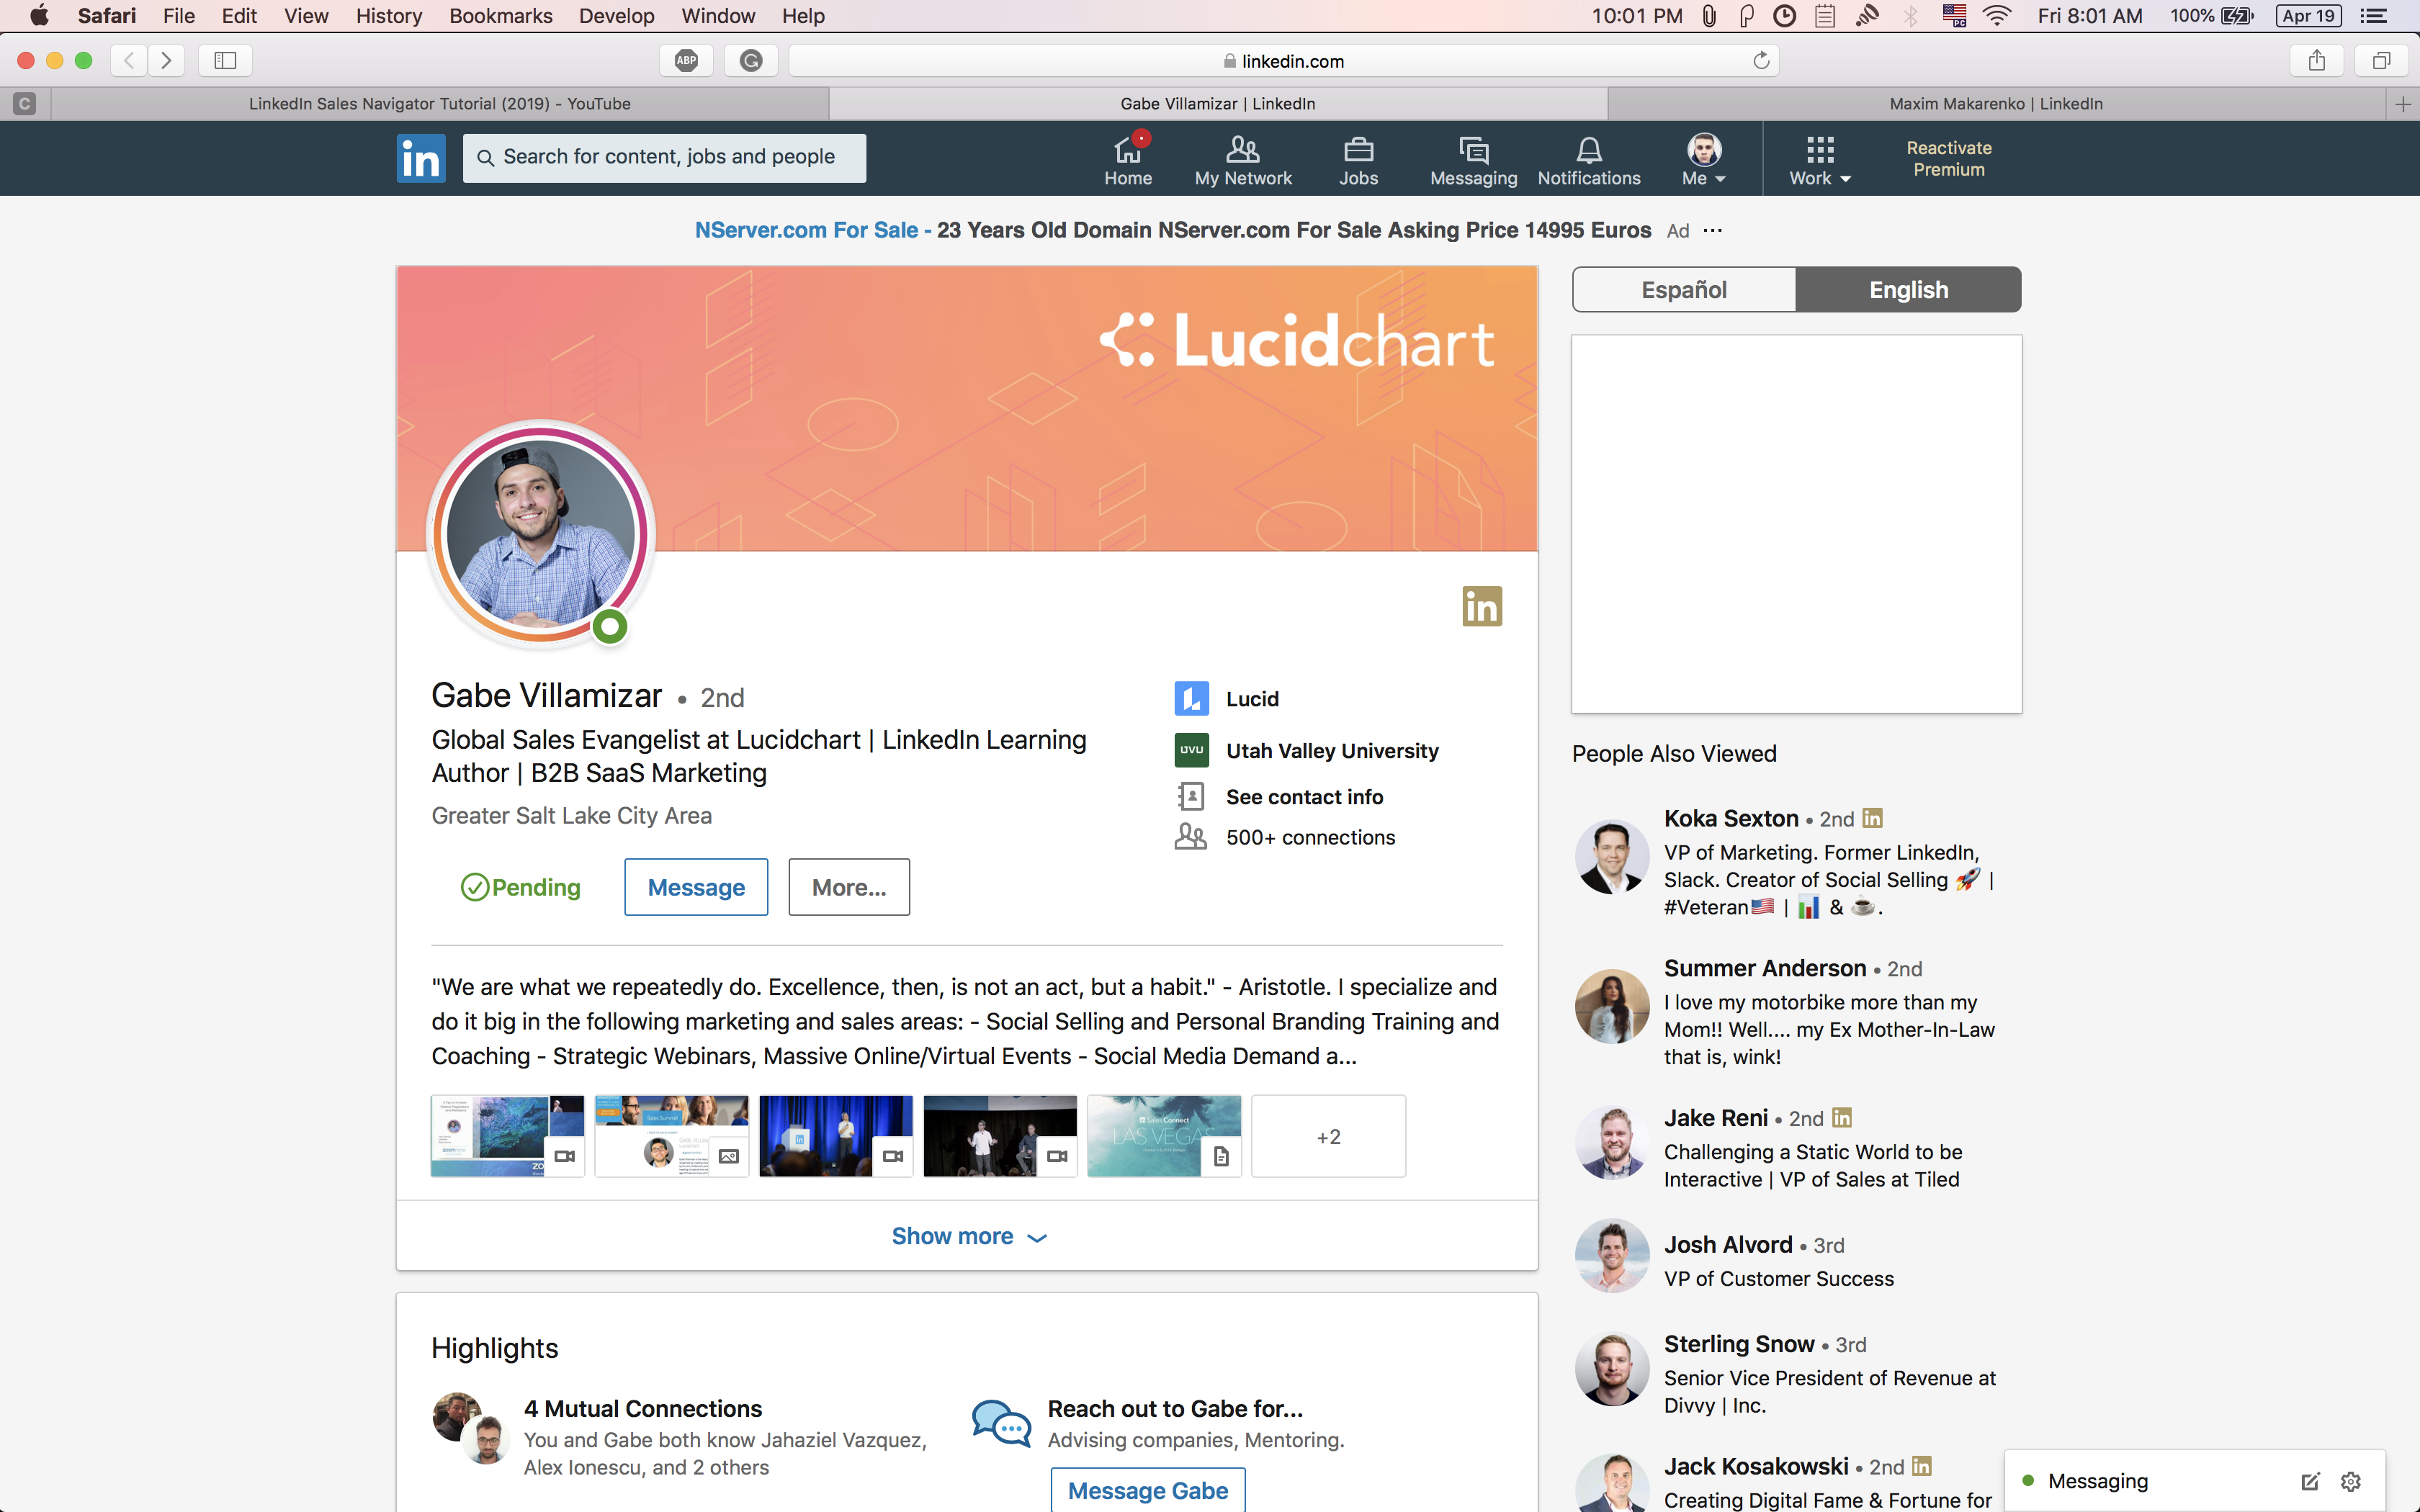The height and width of the screenshot is (1512, 2420).
Task: Click Reactivate Premium link
Action: tap(1948, 158)
